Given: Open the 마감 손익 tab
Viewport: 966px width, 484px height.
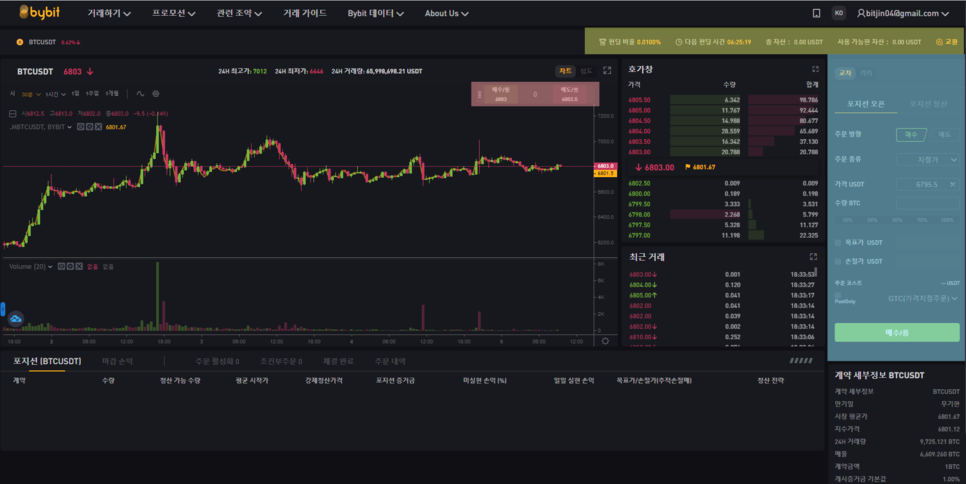Looking at the screenshot, I should tap(117, 361).
